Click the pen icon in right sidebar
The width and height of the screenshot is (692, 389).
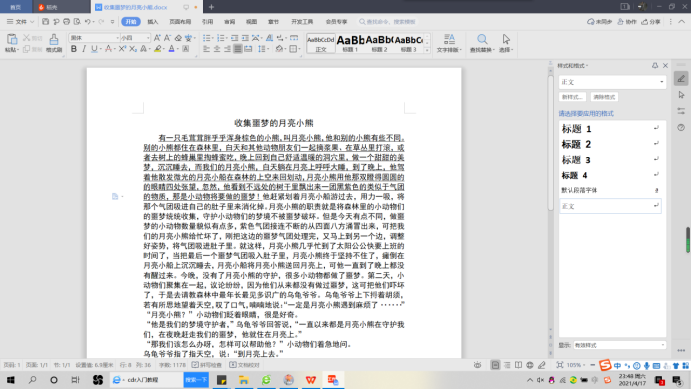(681, 79)
